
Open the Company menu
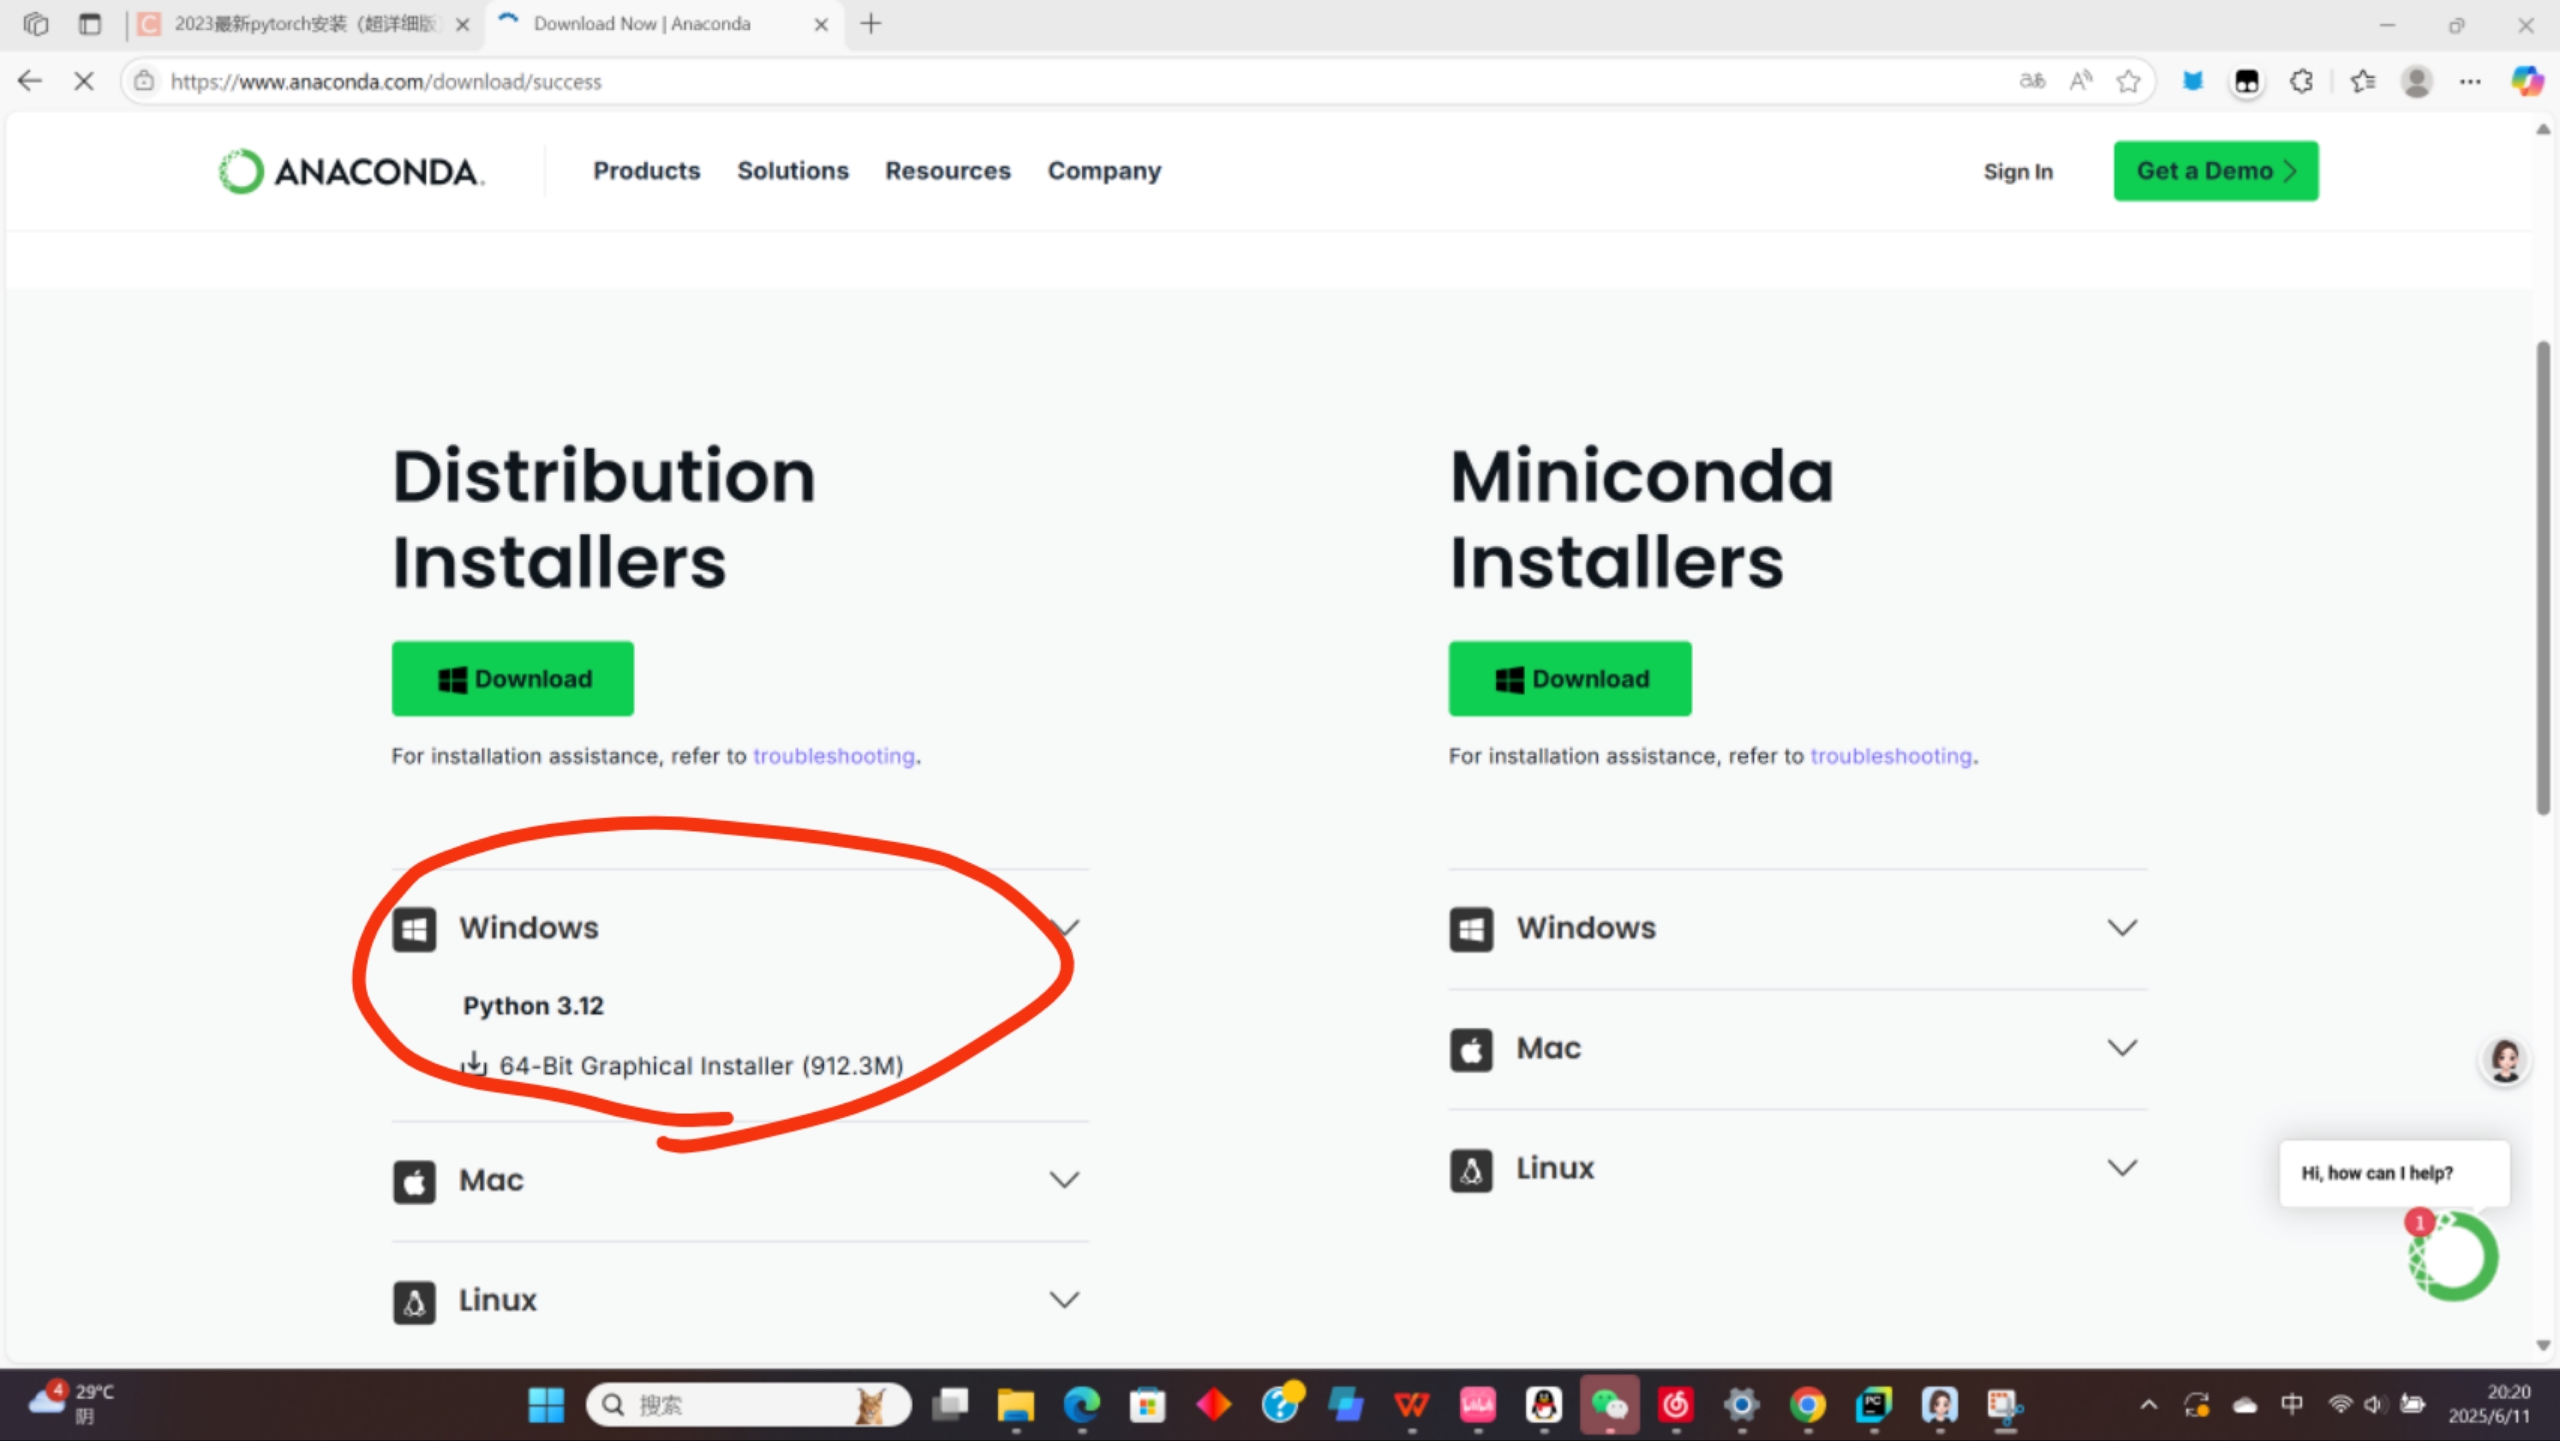(1104, 171)
